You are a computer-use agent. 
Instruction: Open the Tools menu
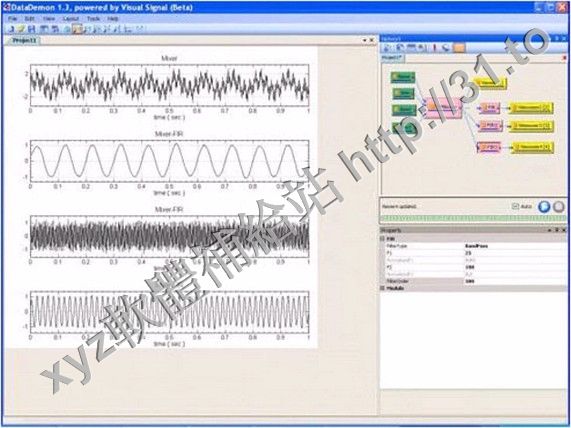click(x=93, y=18)
